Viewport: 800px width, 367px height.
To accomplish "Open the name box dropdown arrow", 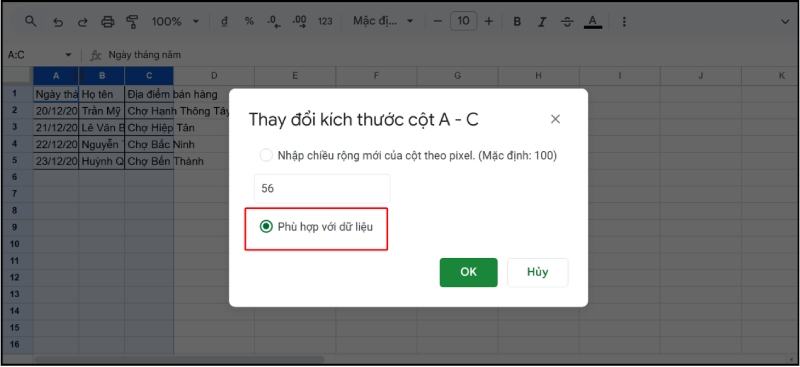I will (68, 55).
